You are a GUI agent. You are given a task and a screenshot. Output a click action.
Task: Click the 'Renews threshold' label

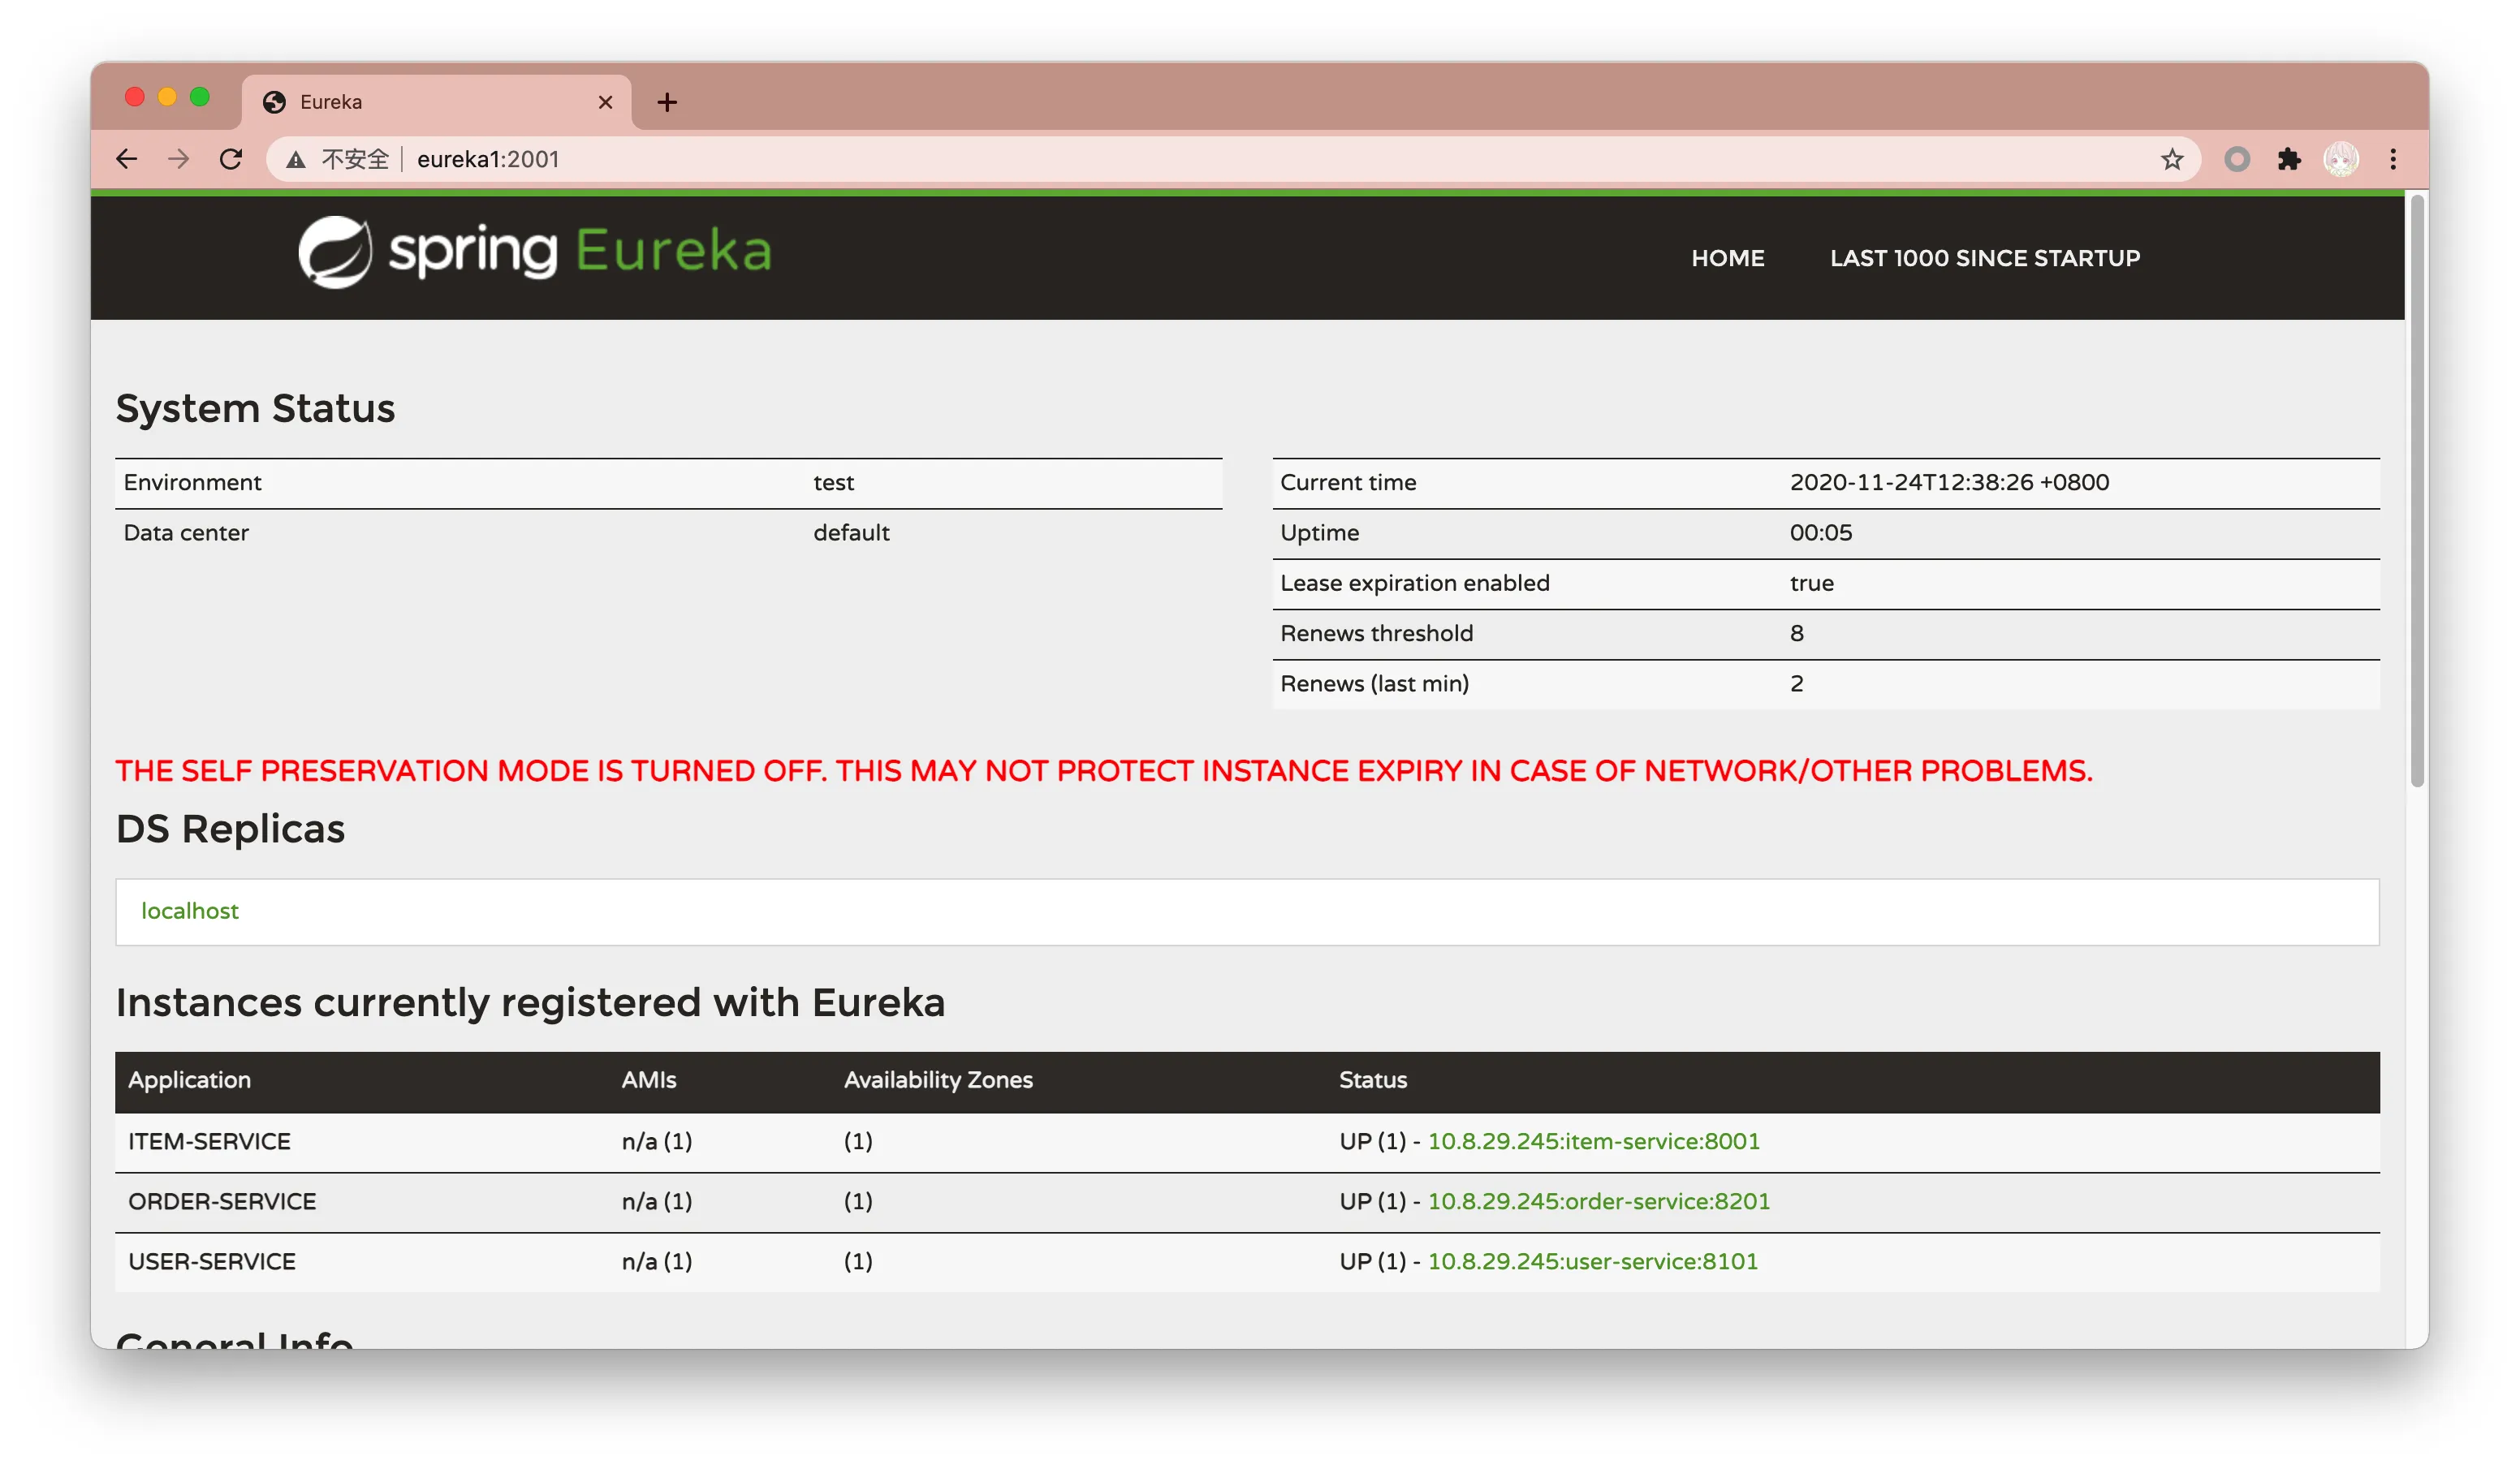pyautogui.click(x=1377, y=633)
